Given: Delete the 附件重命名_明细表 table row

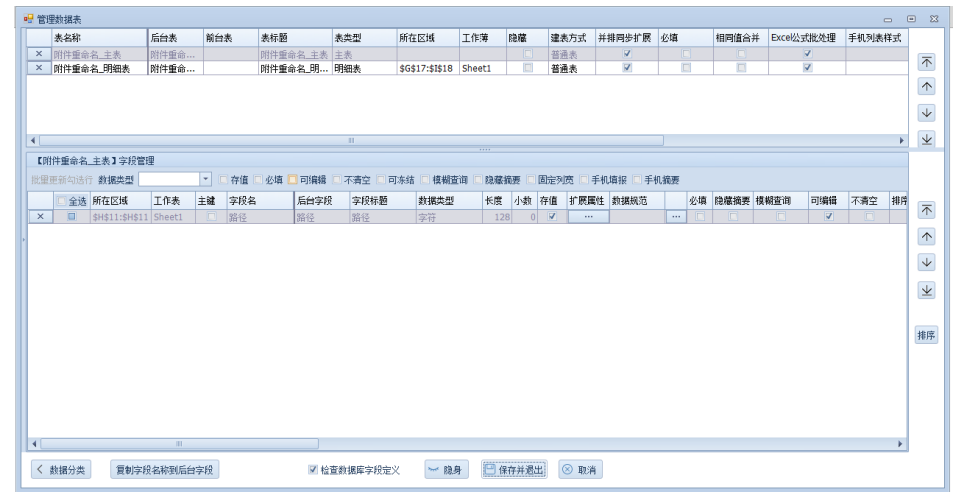Looking at the screenshot, I should pos(39,68).
